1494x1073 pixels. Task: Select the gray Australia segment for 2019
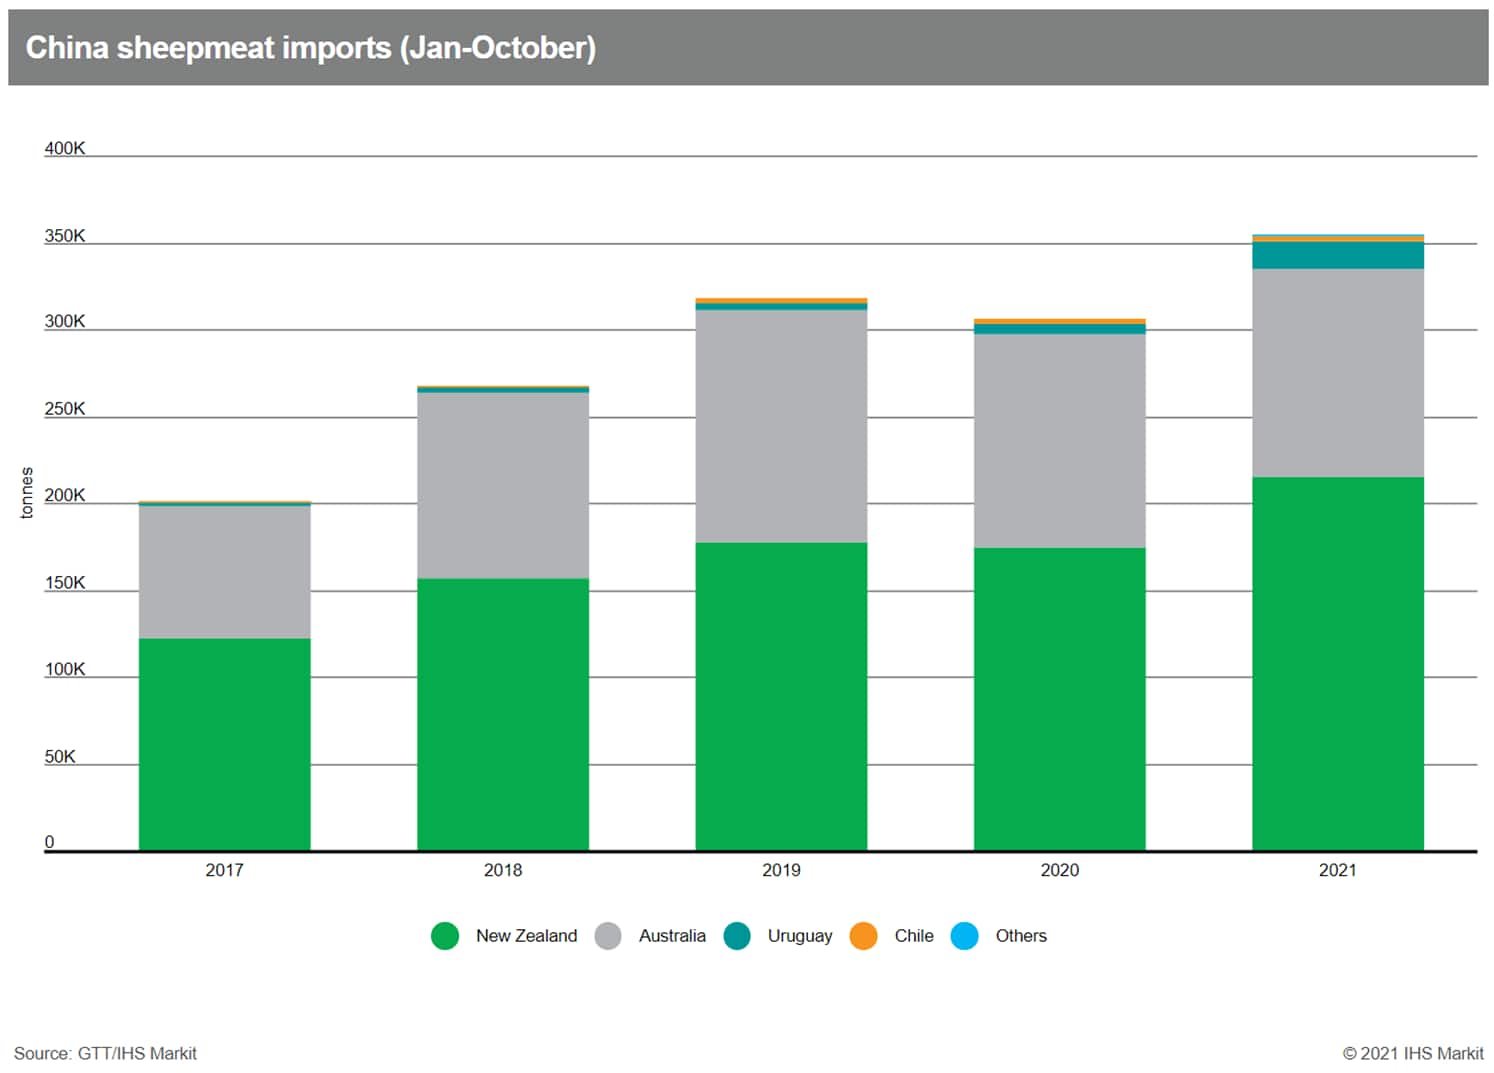[x=781, y=426]
